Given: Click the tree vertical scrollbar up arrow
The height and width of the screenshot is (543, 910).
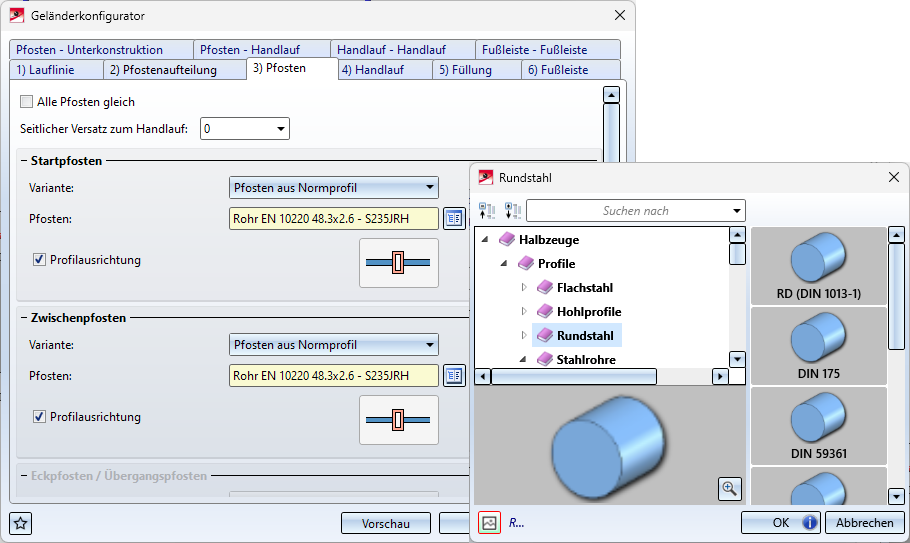Looking at the screenshot, I should tap(737, 235).
